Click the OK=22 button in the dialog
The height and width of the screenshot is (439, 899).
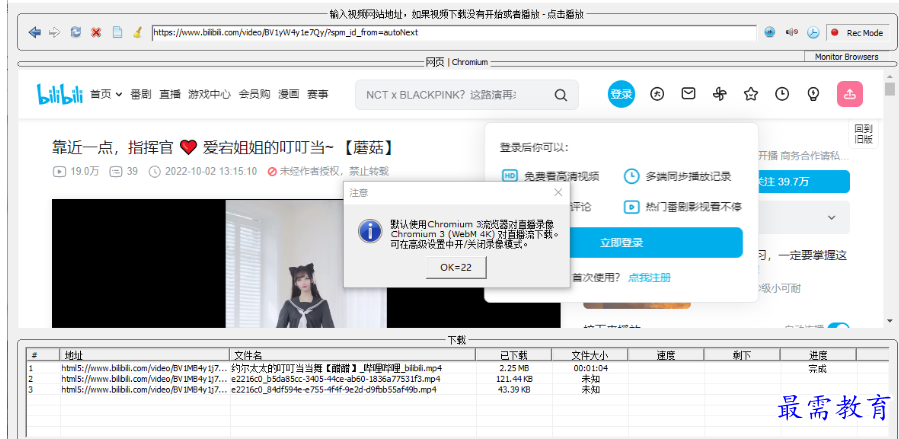(x=455, y=267)
